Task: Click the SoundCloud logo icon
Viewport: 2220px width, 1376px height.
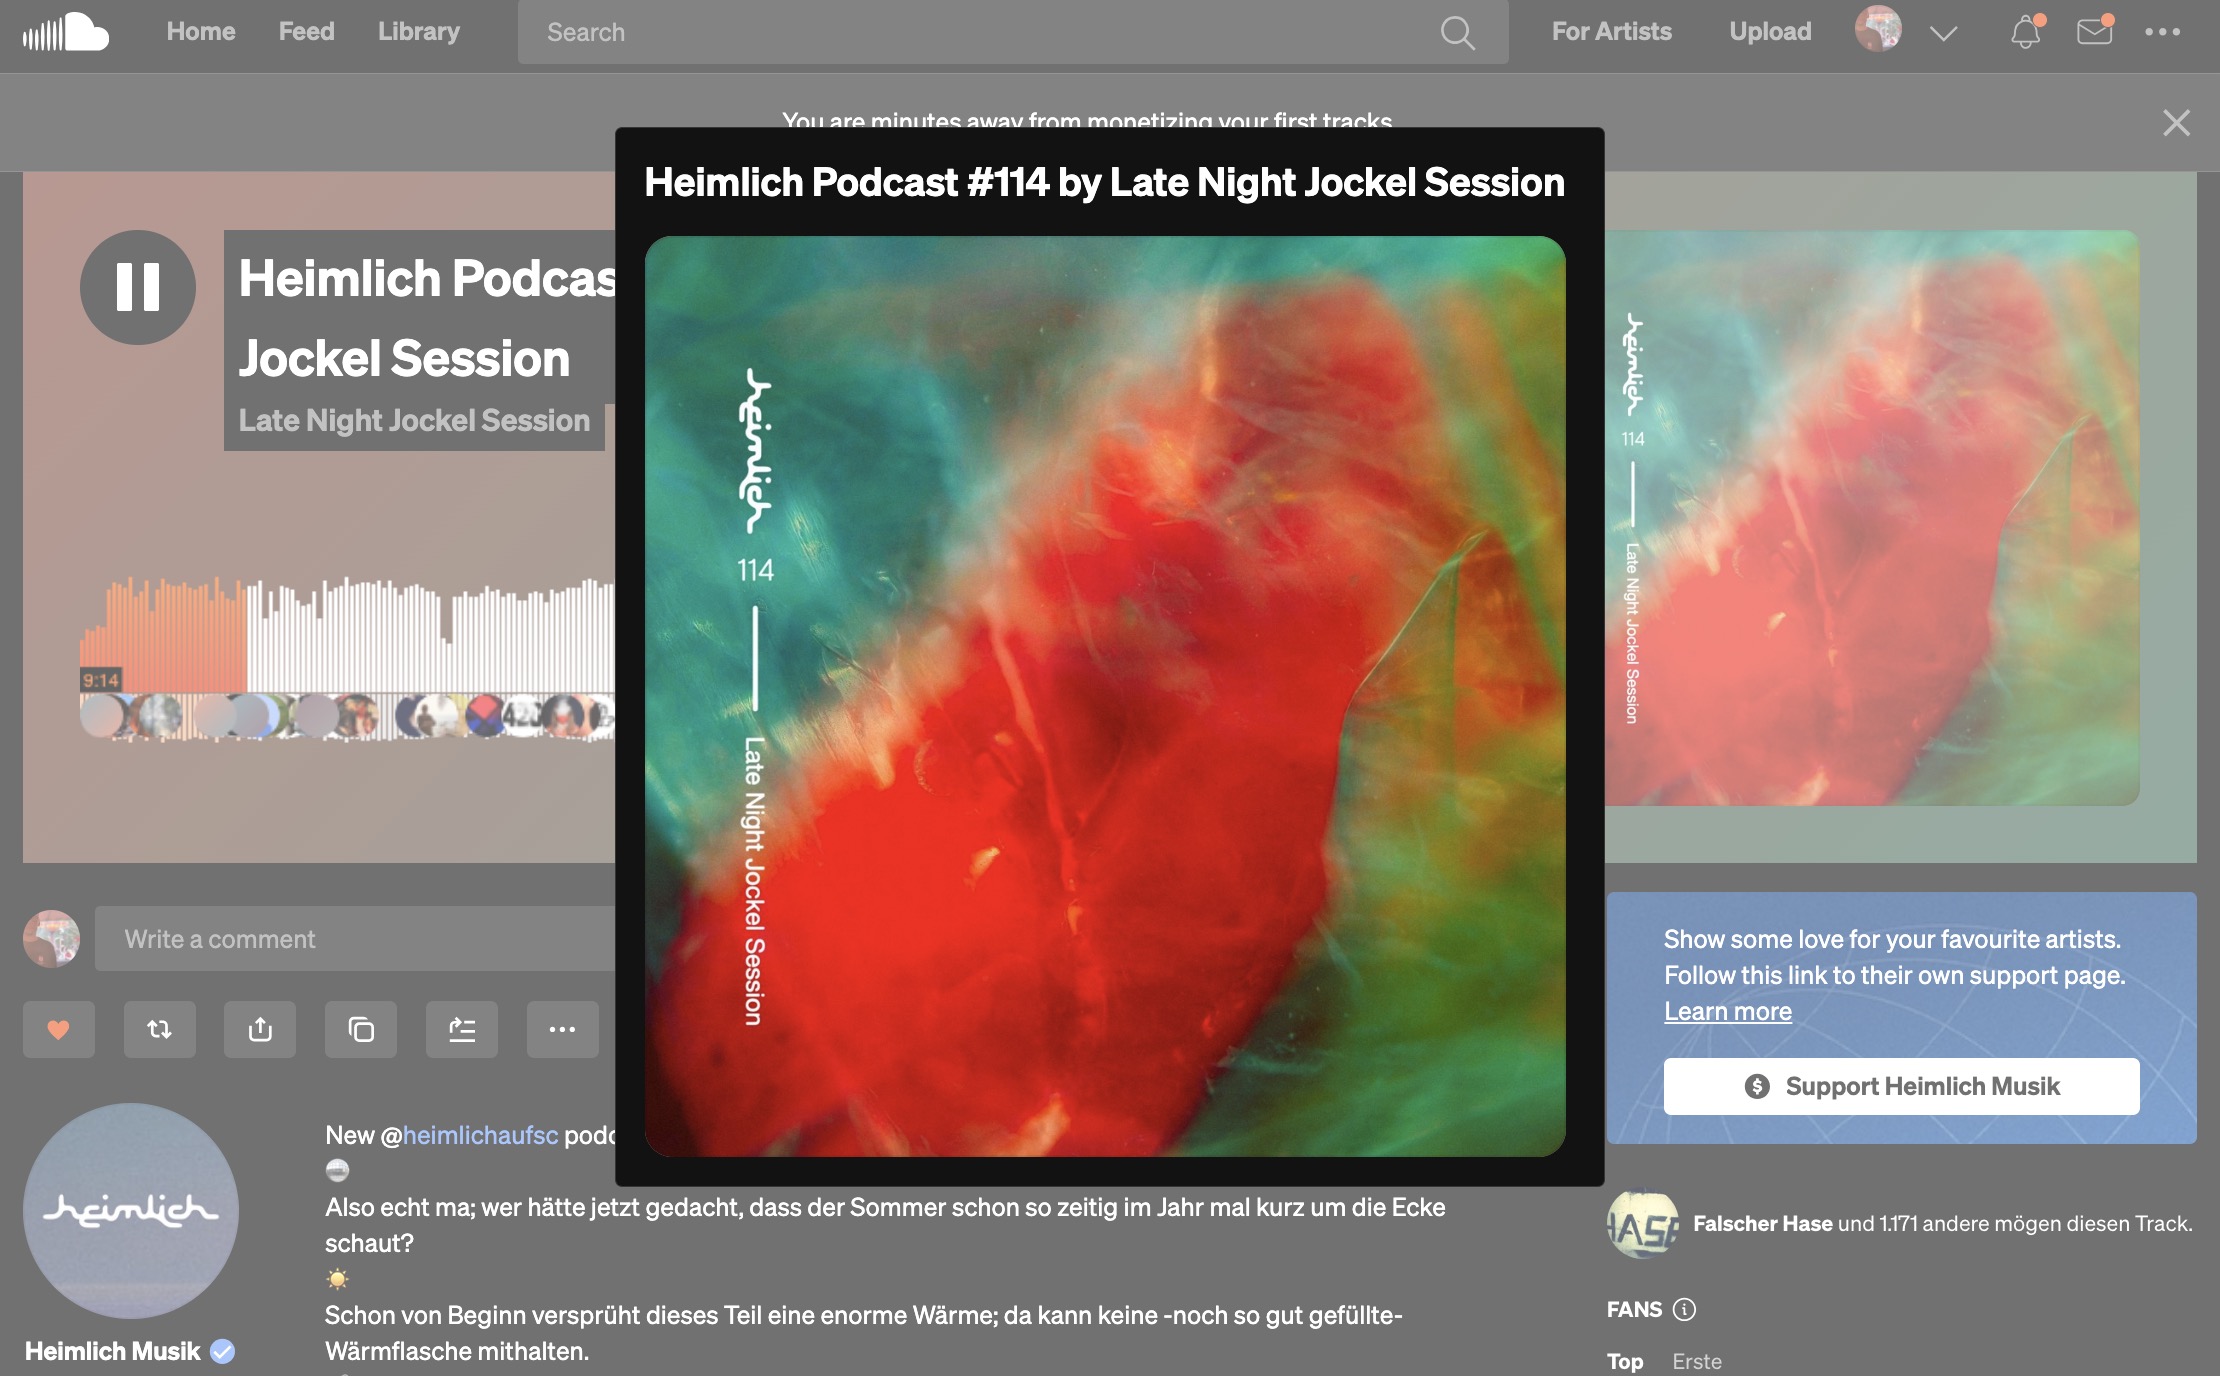Action: (66, 32)
